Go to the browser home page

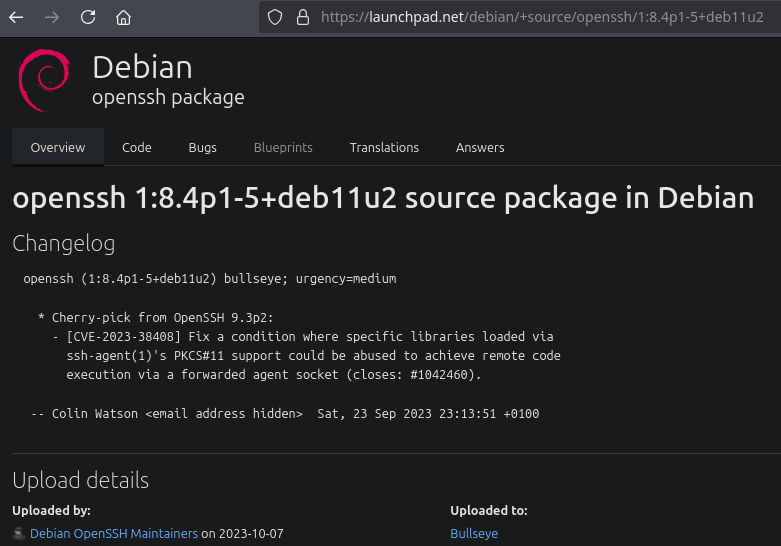[123, 17]
